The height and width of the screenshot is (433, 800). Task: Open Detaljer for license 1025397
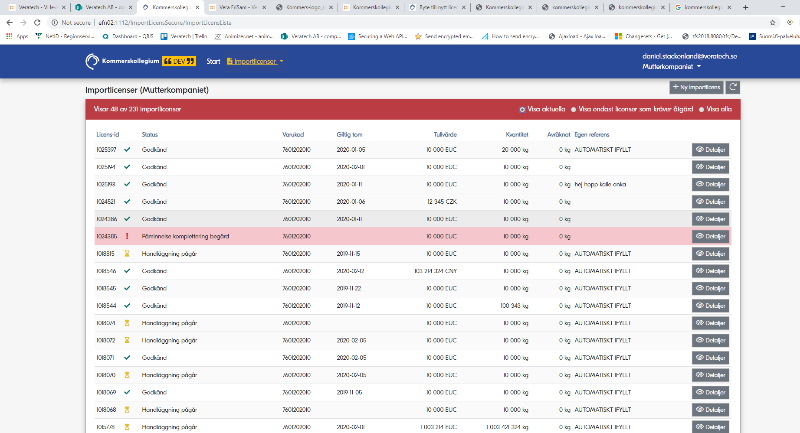click(710, 150)
